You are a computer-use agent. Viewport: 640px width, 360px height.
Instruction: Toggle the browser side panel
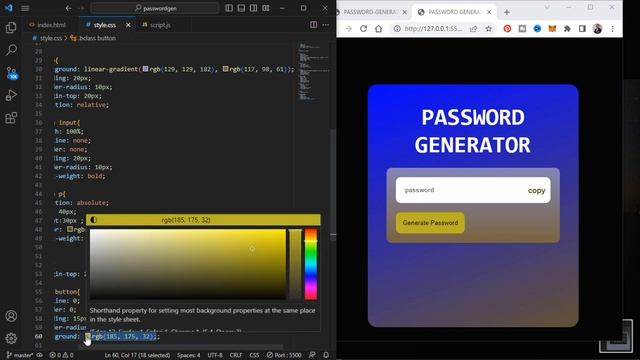tap(582, 29)
